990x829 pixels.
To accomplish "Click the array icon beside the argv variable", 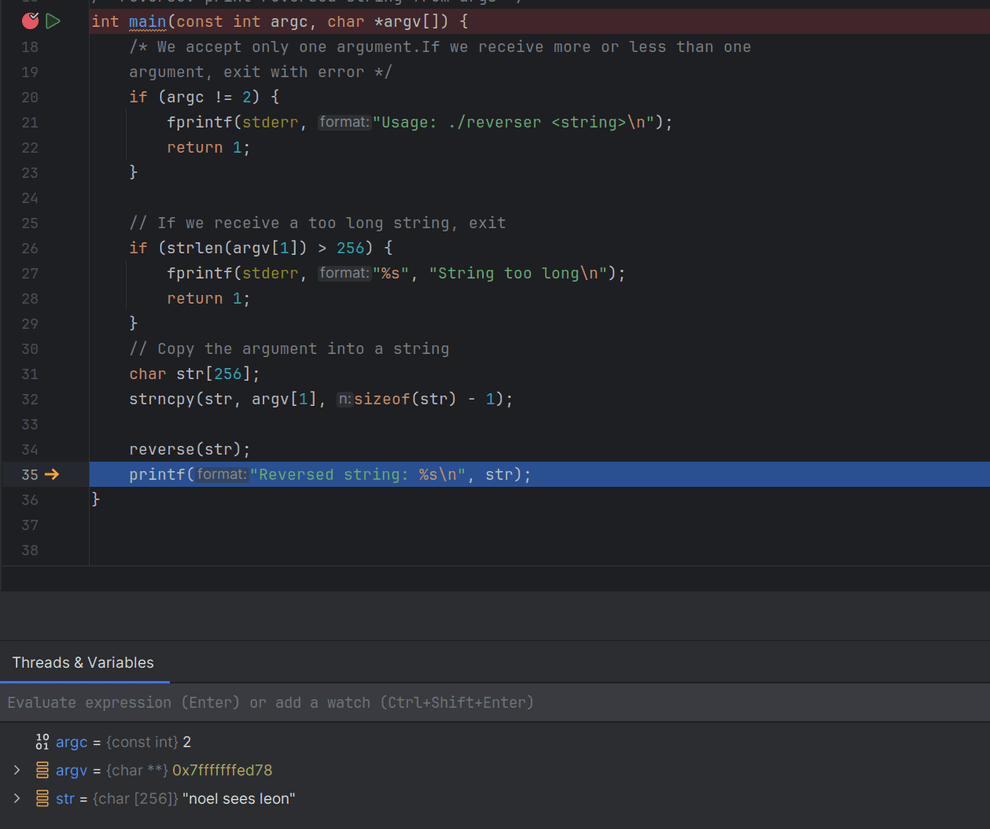I will (42, 770).
